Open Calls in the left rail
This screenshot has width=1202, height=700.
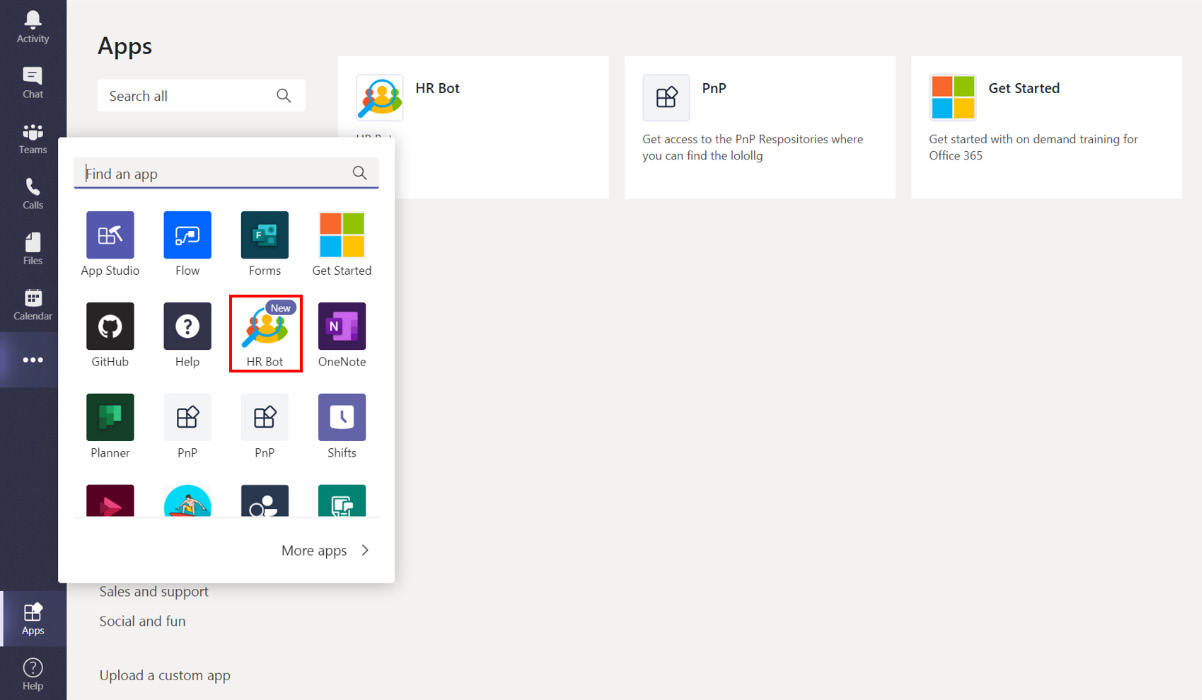pos(33,194)
